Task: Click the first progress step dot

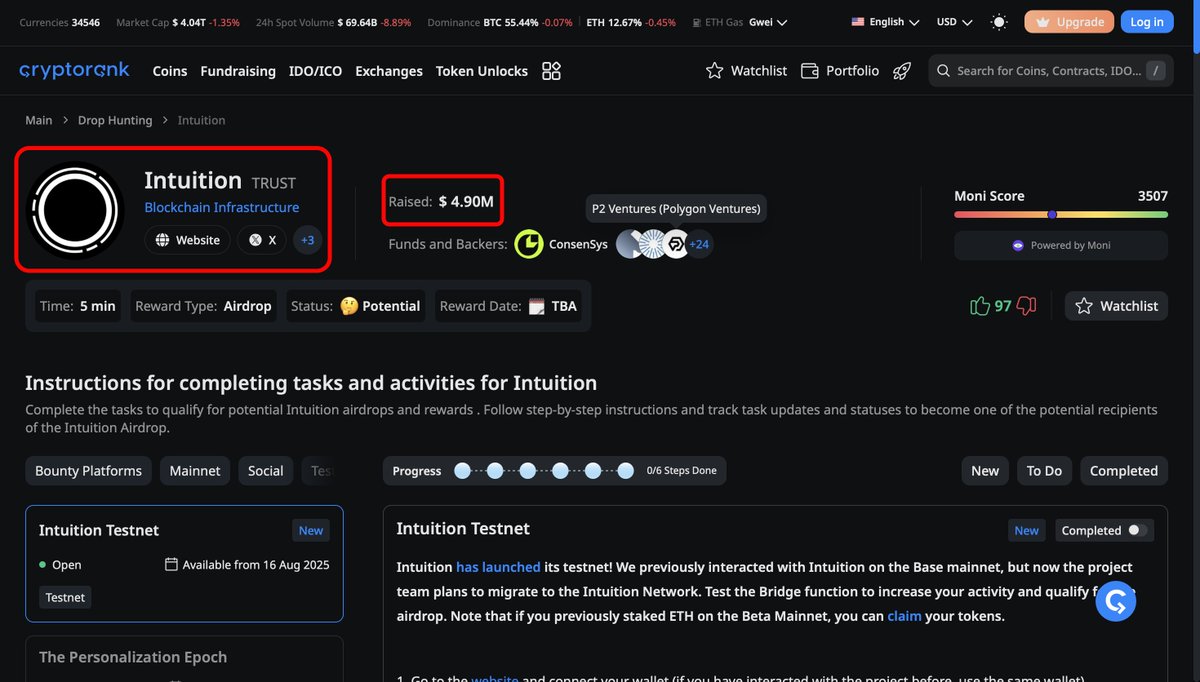Action: [462, 470]
